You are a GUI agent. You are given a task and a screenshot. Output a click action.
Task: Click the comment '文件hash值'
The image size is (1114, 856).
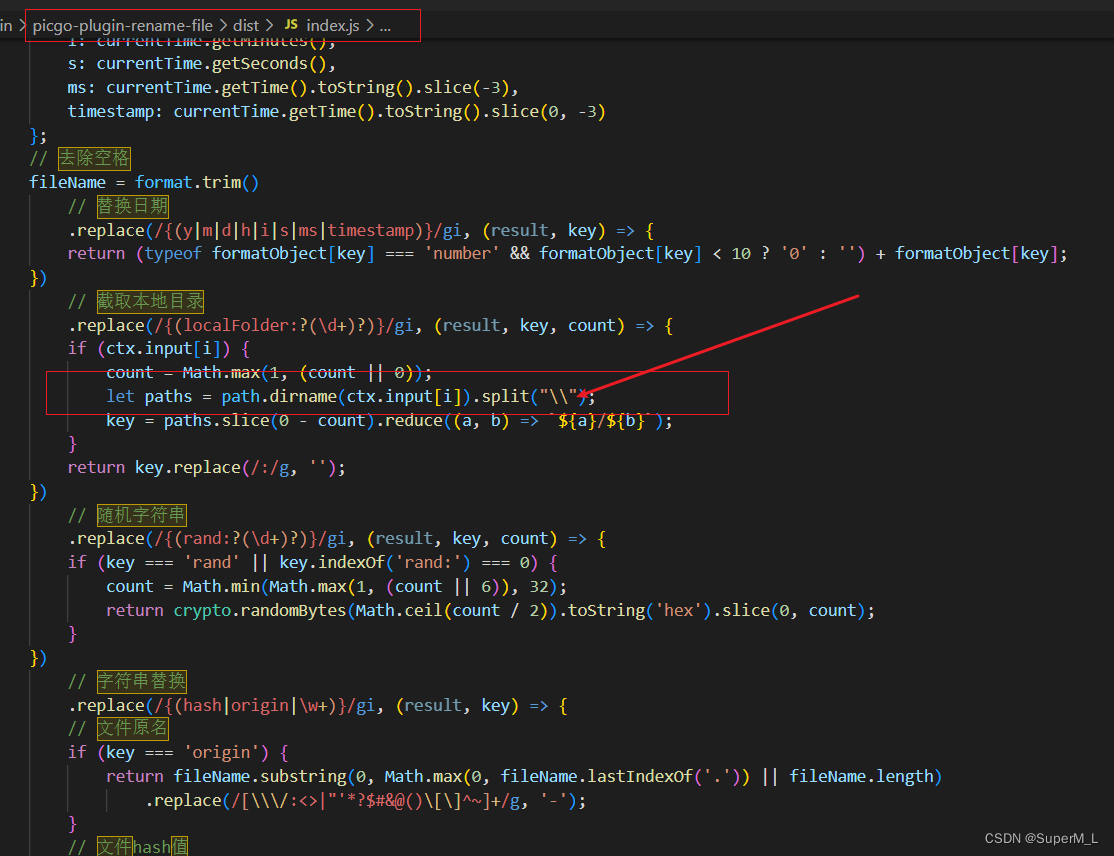(142, 847)
